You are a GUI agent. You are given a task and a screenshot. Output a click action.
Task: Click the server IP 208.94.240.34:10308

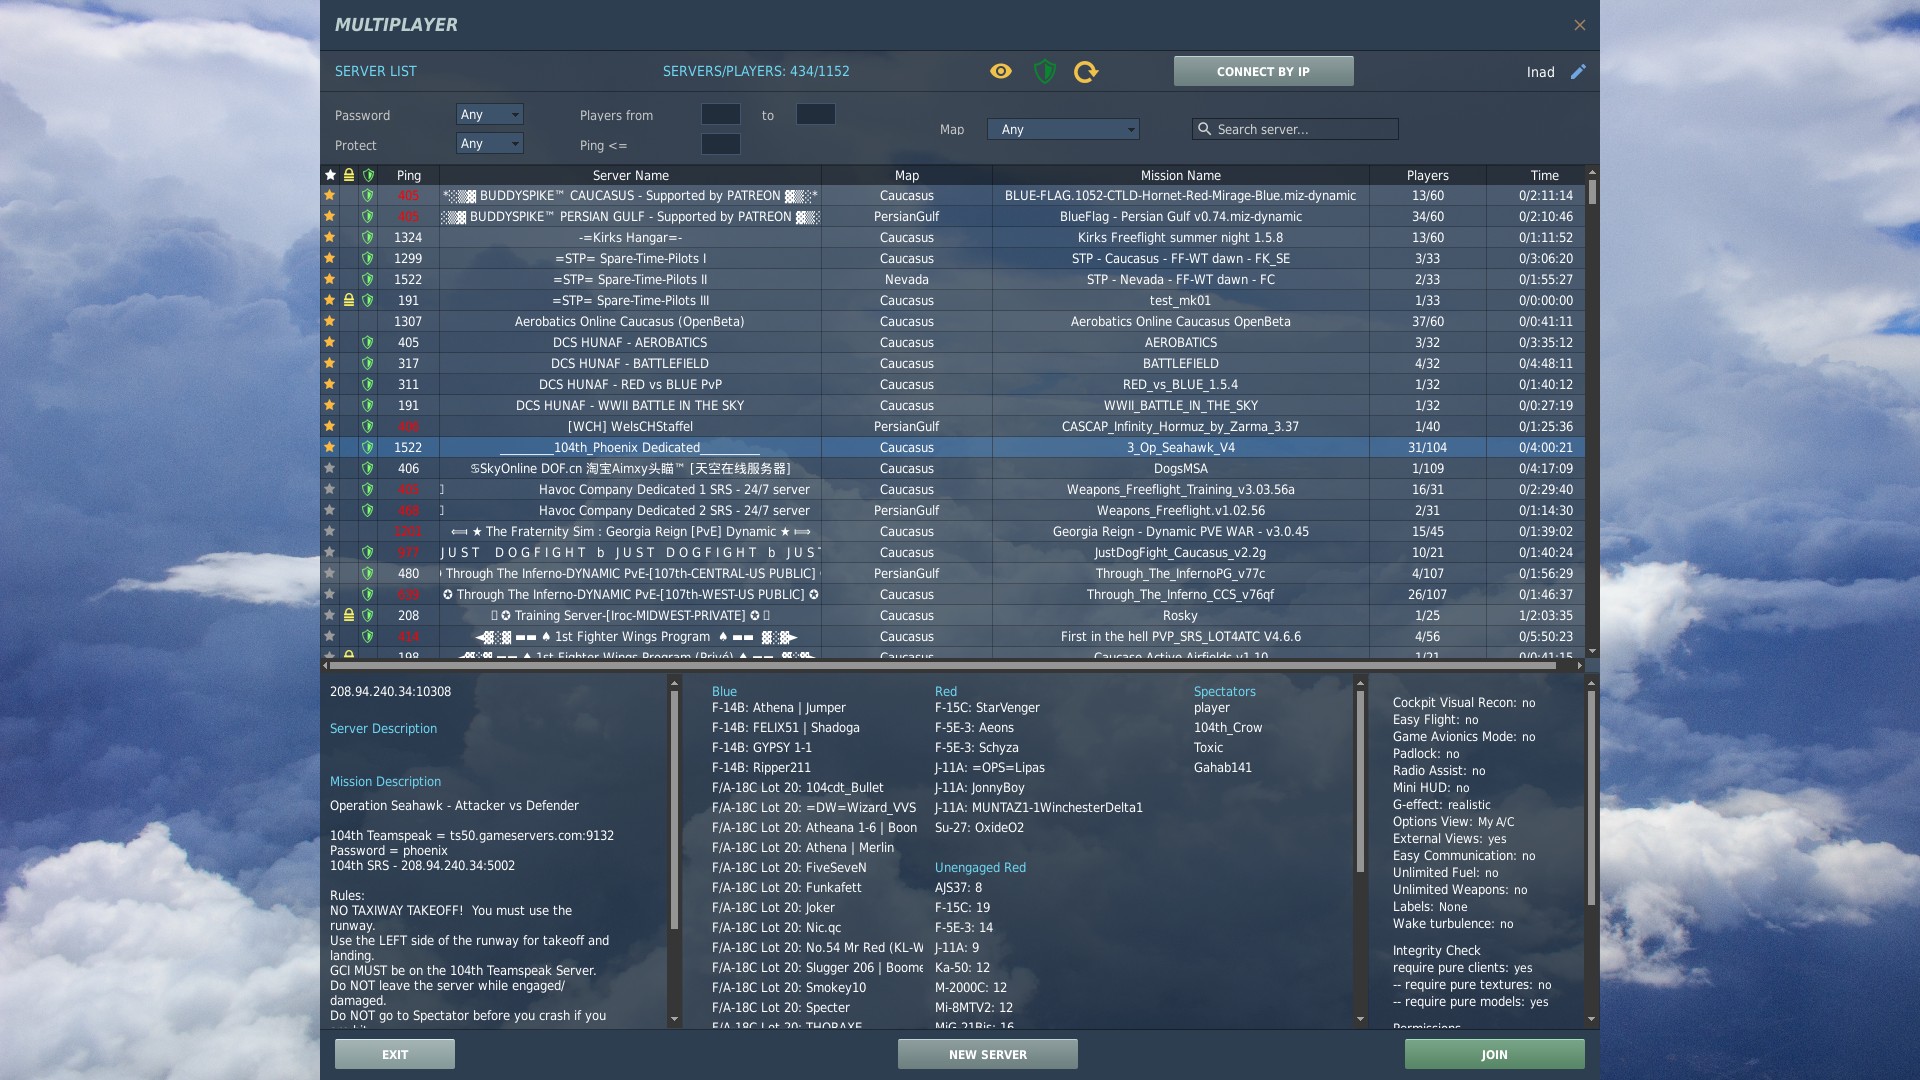[390, 691]
